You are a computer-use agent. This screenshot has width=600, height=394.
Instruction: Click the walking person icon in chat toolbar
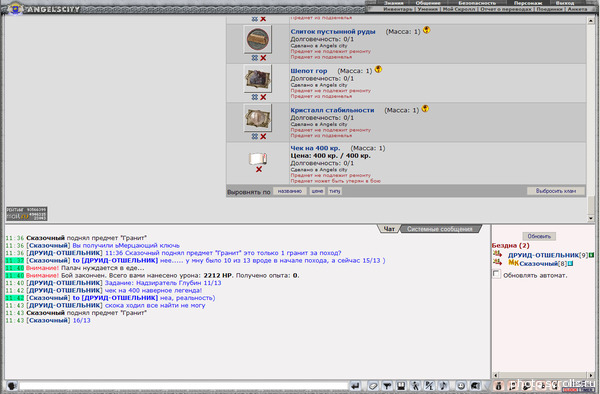click(415, 386)
